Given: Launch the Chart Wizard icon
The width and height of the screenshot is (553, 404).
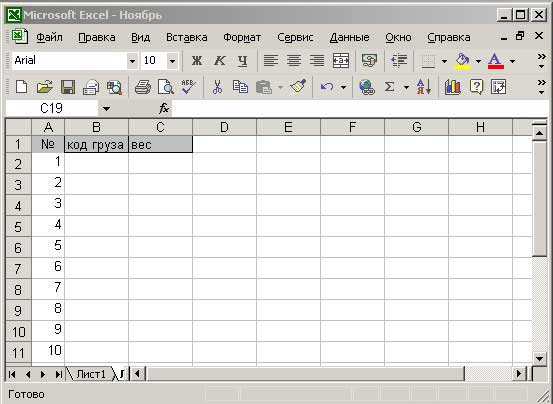Looking at the screenshot, I should pos(453,87).
